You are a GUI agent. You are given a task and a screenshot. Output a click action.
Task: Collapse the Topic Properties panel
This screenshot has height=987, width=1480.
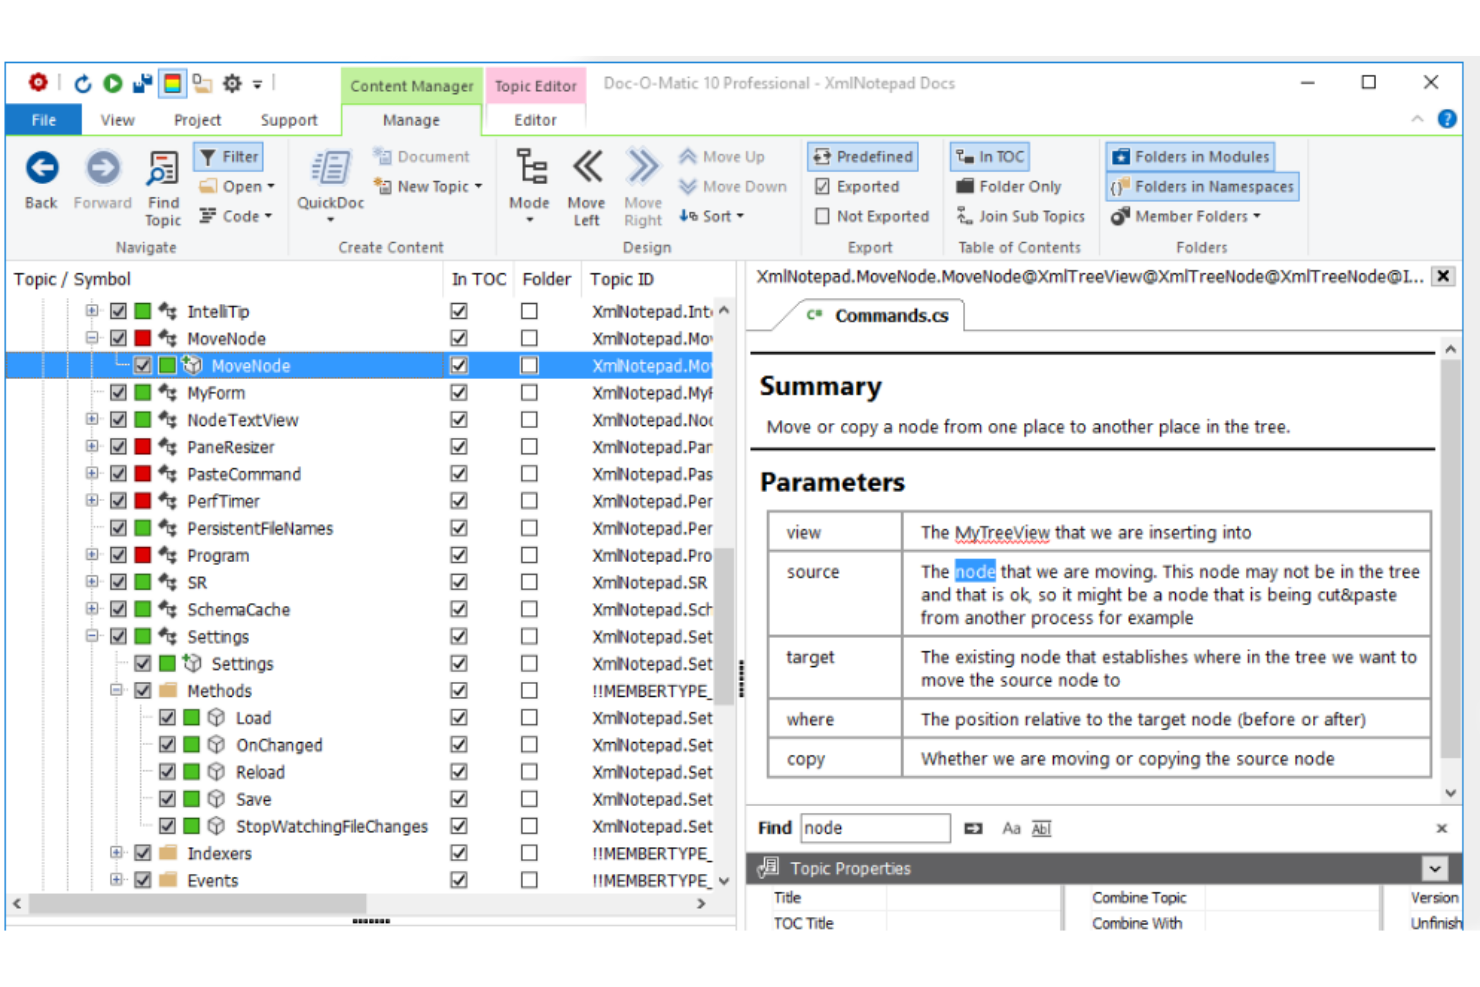click(1434, 868)
